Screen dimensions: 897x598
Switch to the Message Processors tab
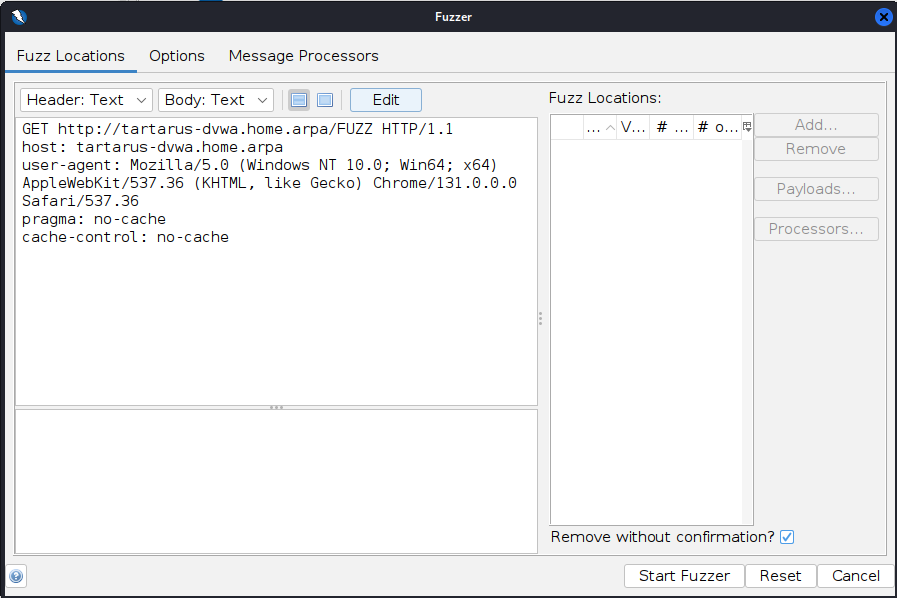pos(303,56)
